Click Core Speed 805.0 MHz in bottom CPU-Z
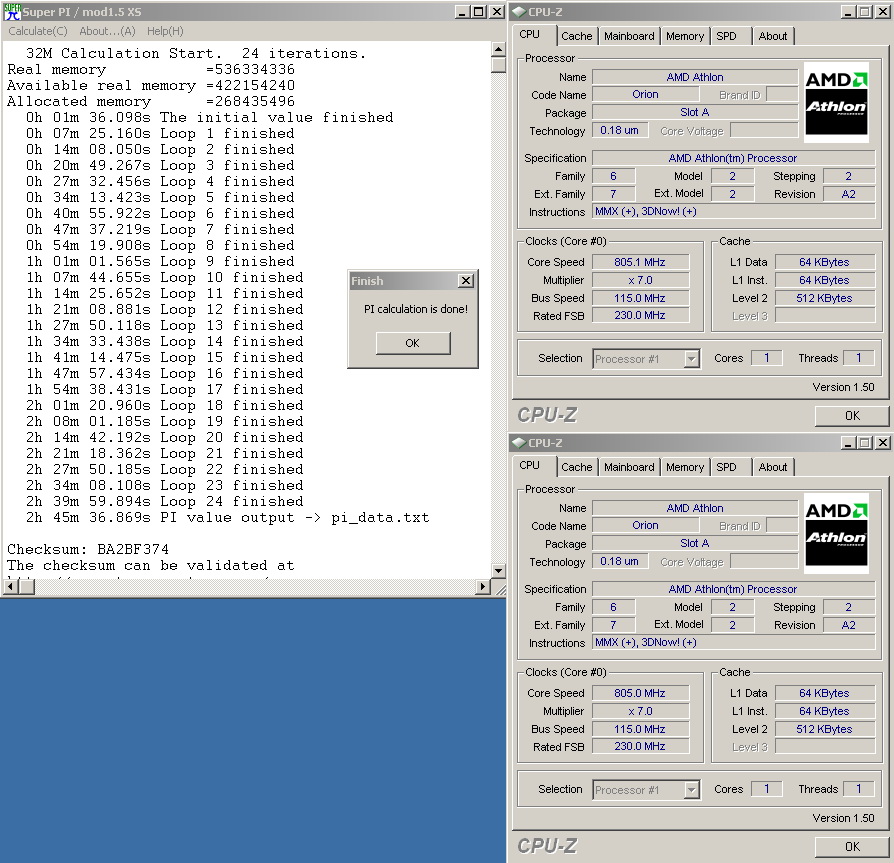Viewport: 894px width, 863px height. [x=640, y=693]
